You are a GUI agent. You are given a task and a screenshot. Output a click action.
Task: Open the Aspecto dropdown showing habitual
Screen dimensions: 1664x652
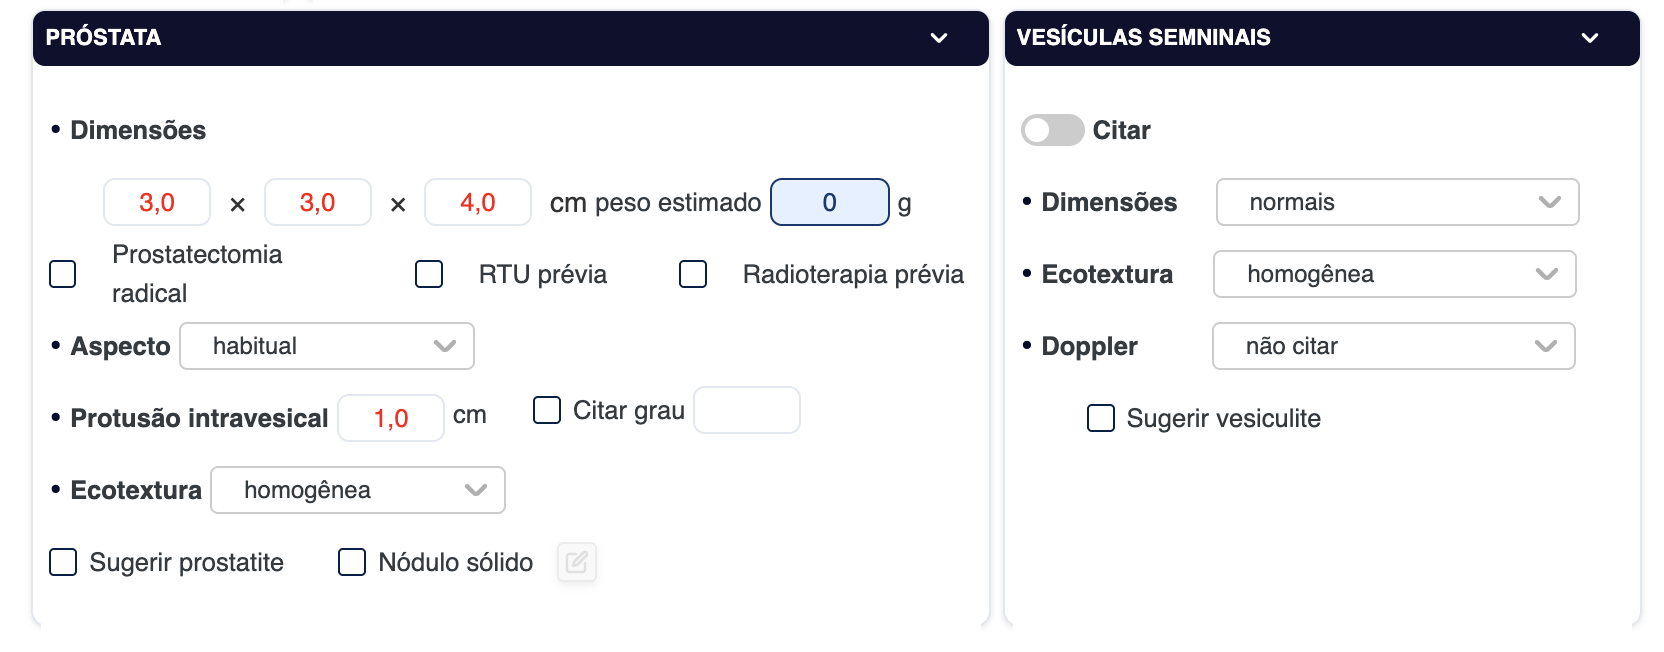point(327,346)
